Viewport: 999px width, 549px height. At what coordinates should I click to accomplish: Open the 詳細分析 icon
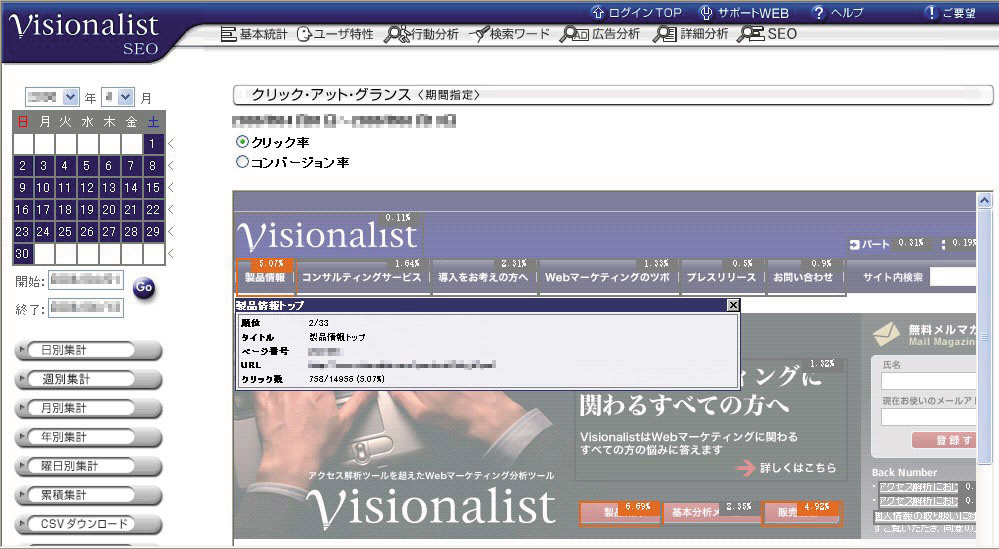pos(665,34)
